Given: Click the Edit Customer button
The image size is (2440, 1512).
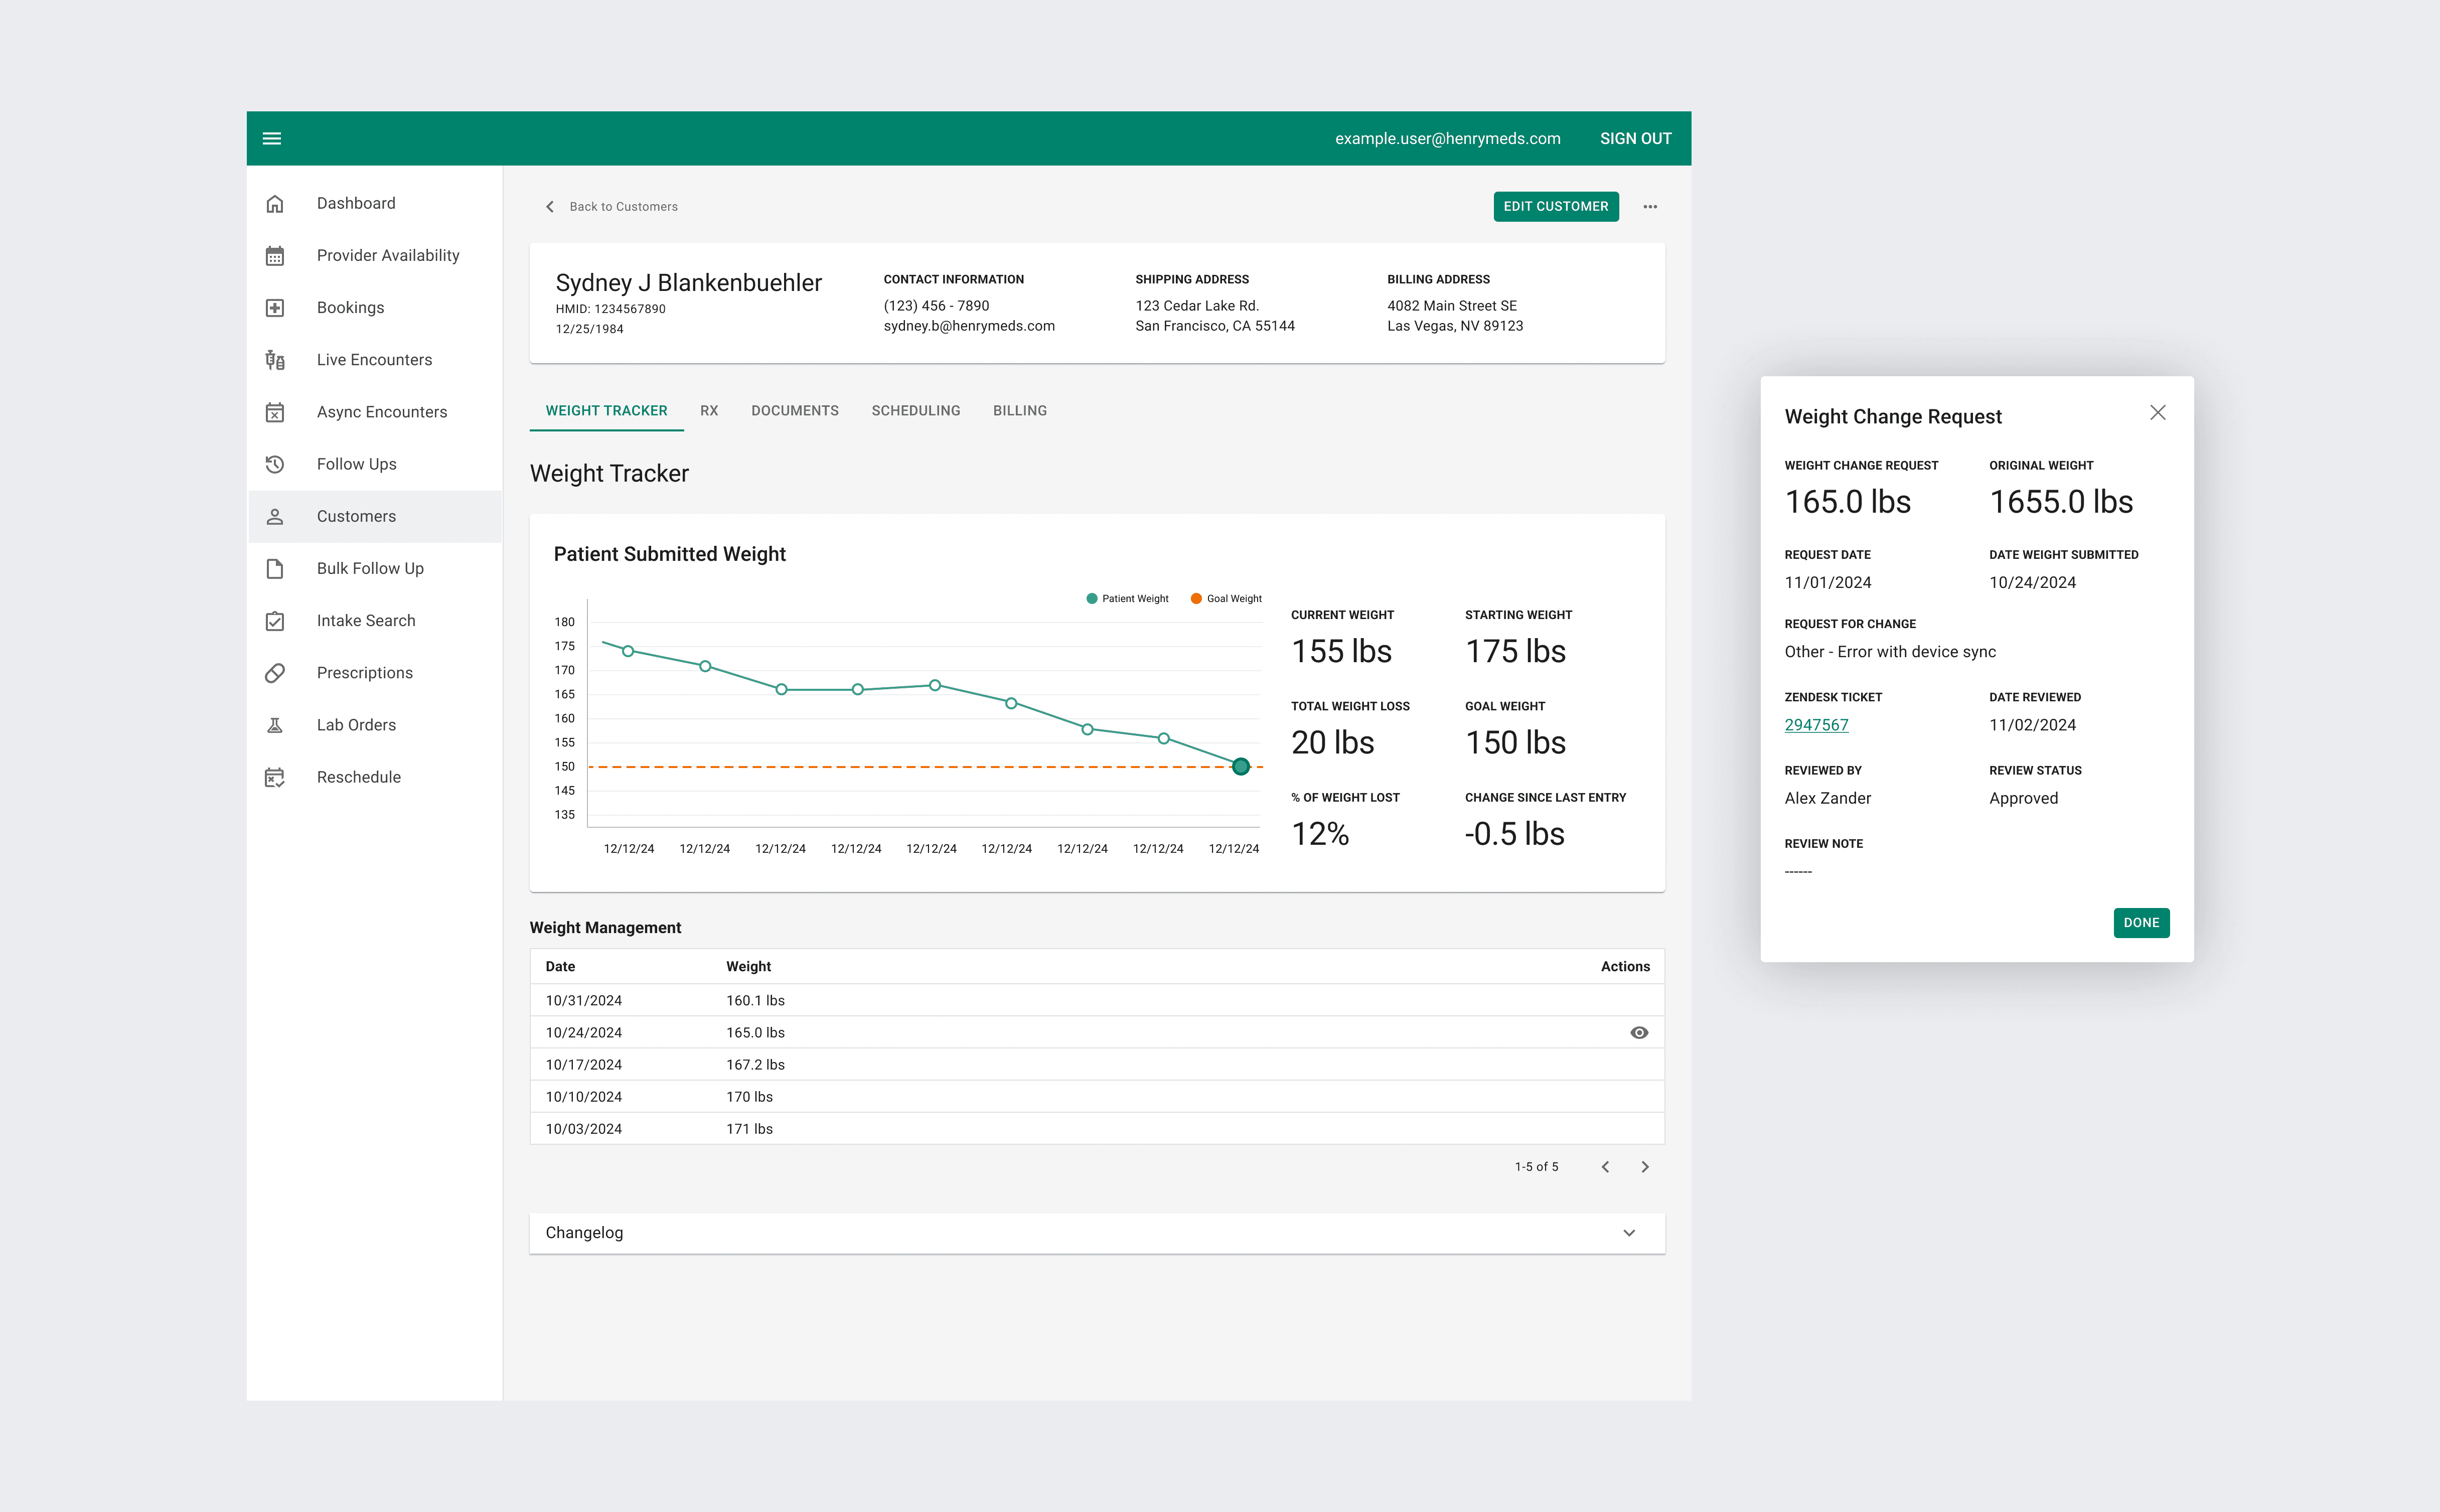Looking at the screenshot, I should tap(1555, 206).
